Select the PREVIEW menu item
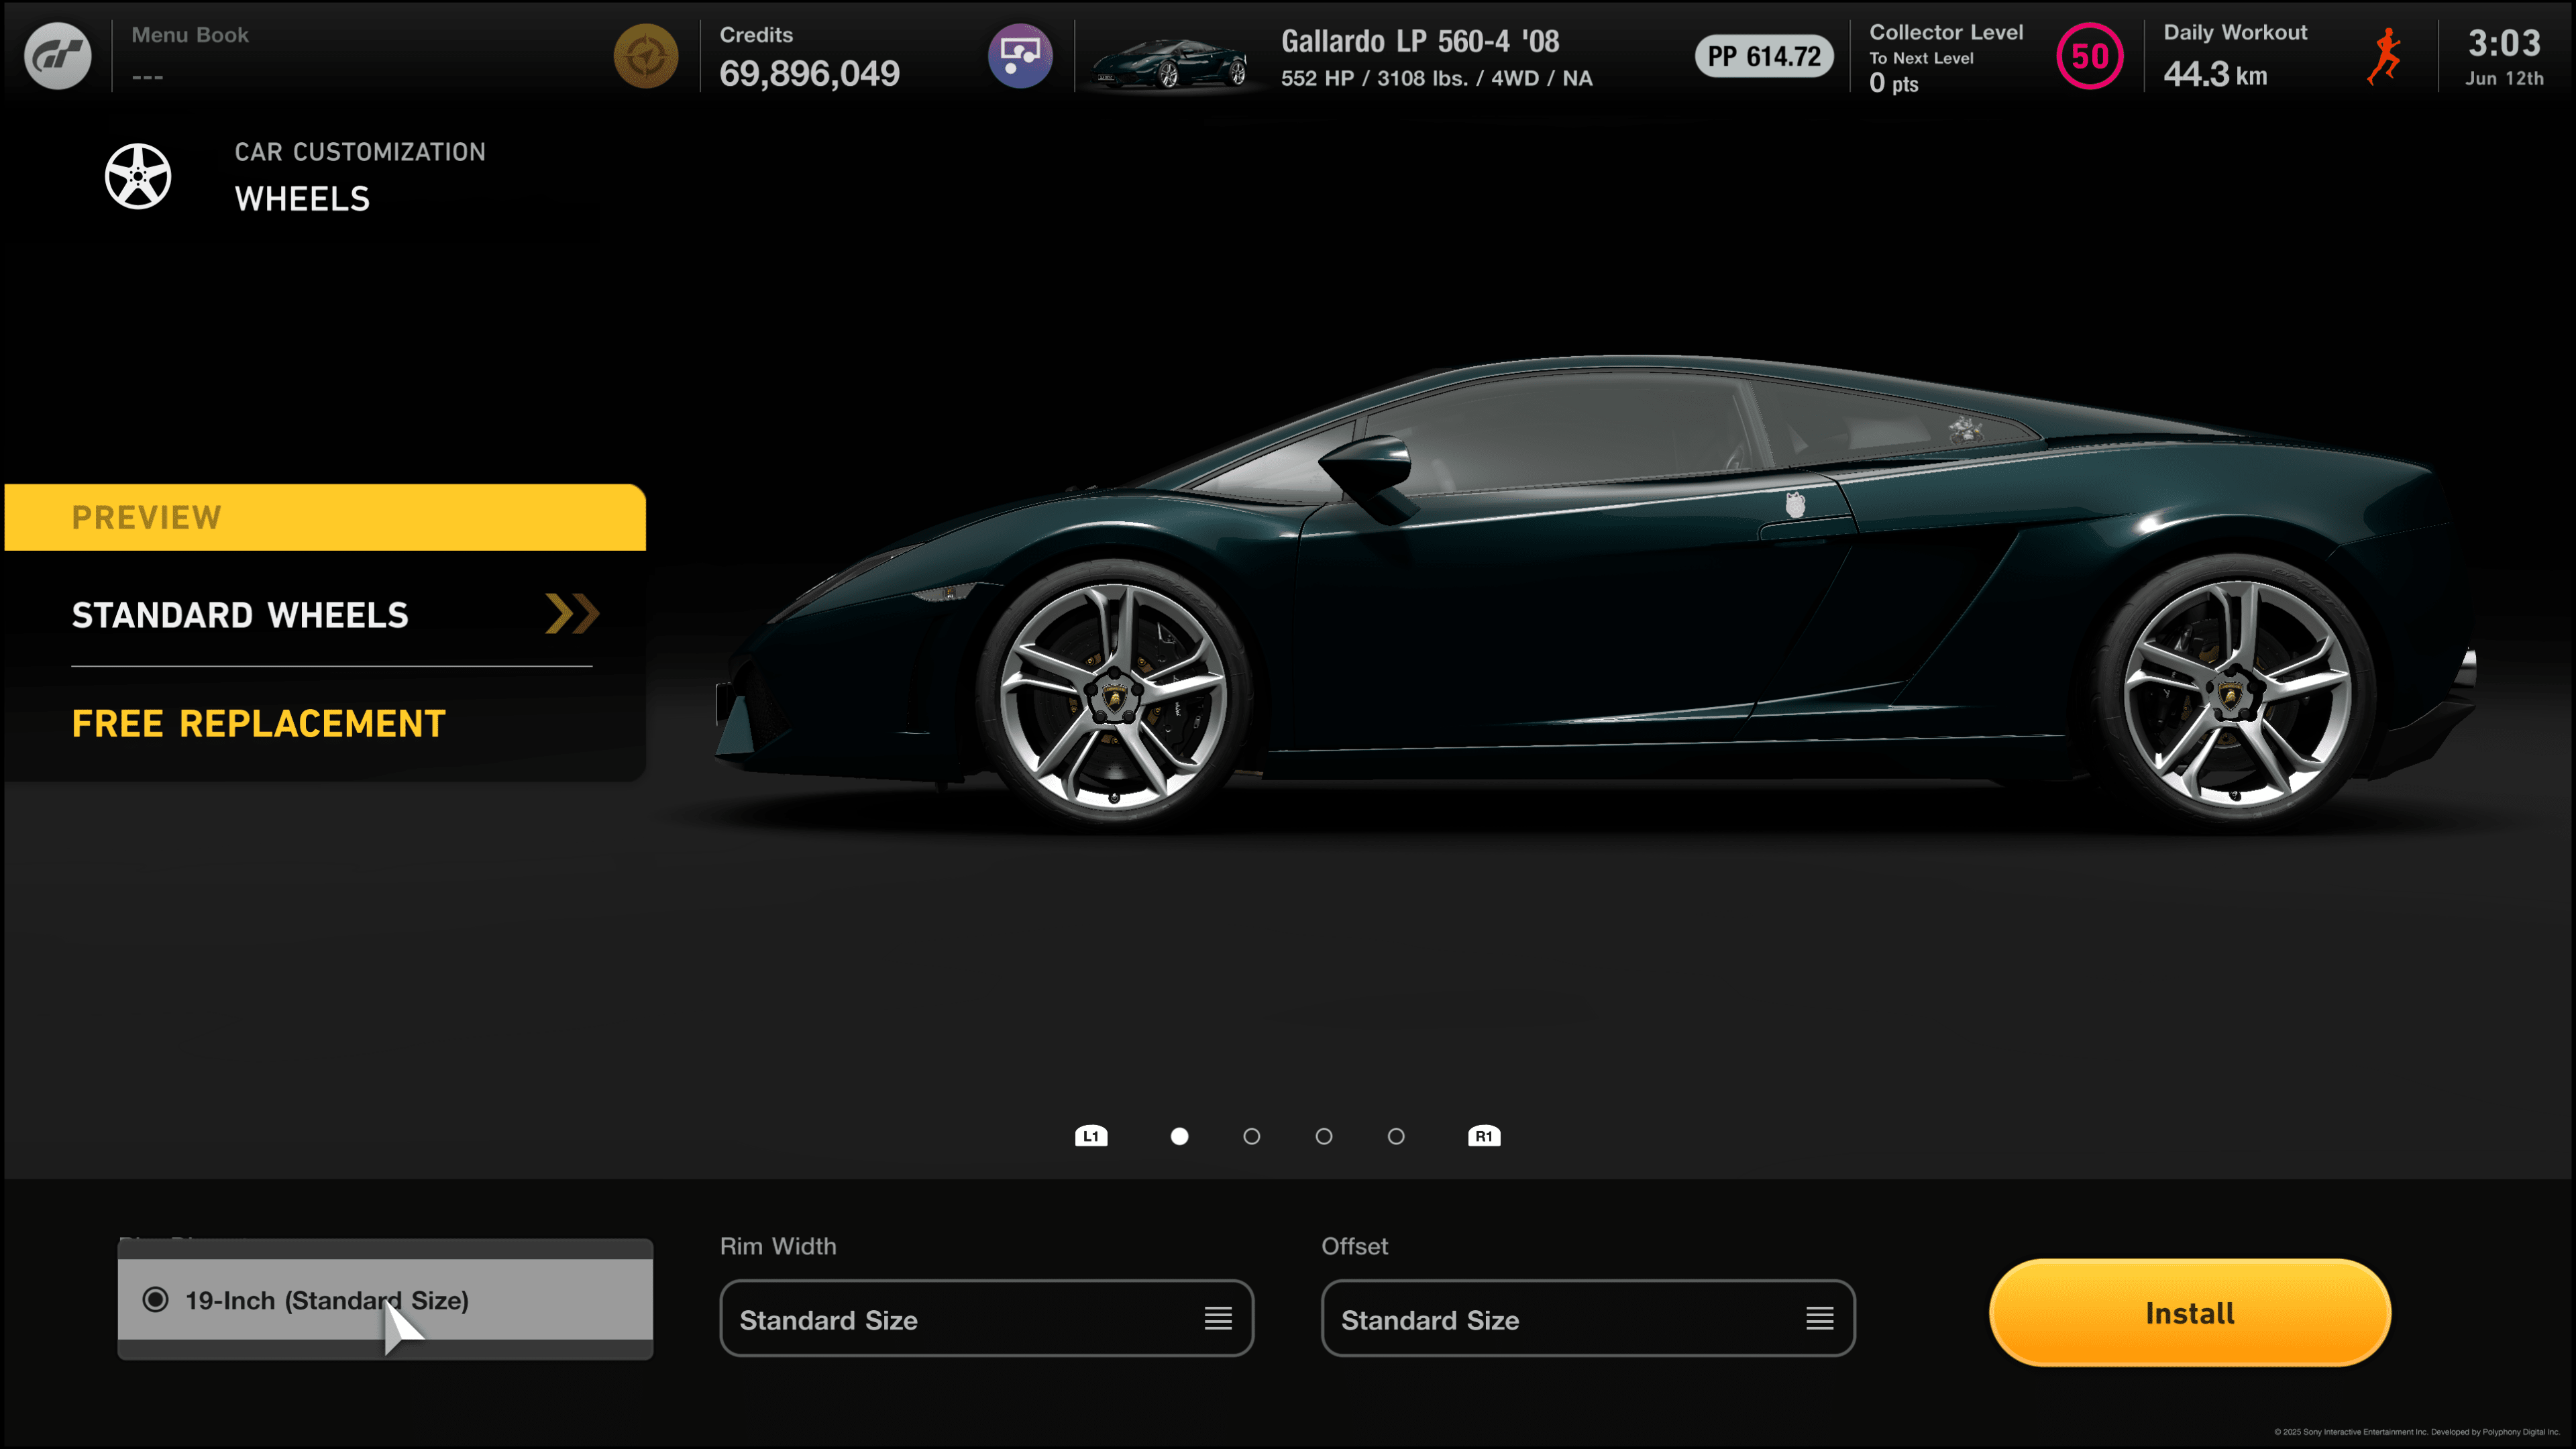Viewport: 2576px width, 1449px height. (325, 517)
